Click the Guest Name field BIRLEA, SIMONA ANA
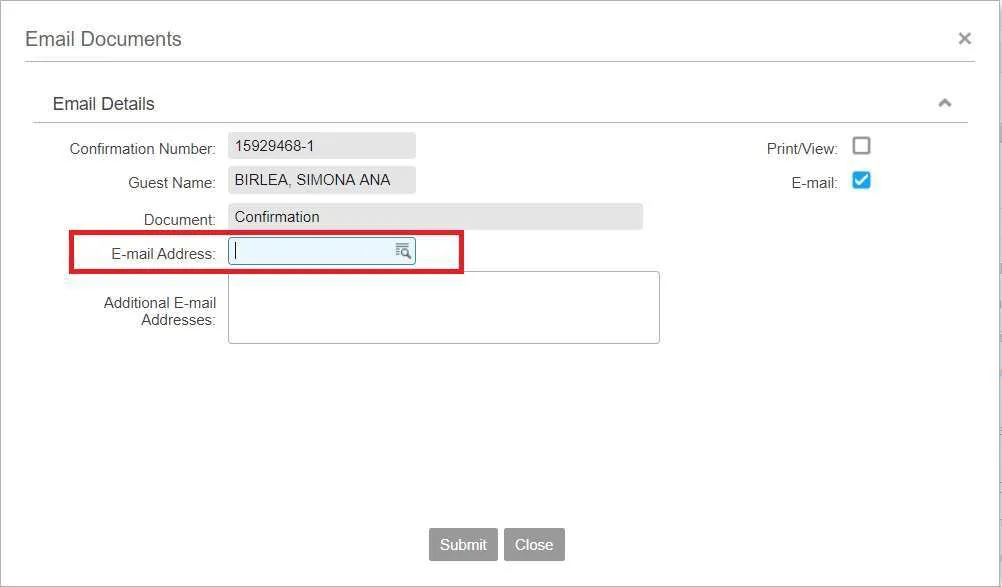Screen dimensions: 1002x587 pos(321,179)
